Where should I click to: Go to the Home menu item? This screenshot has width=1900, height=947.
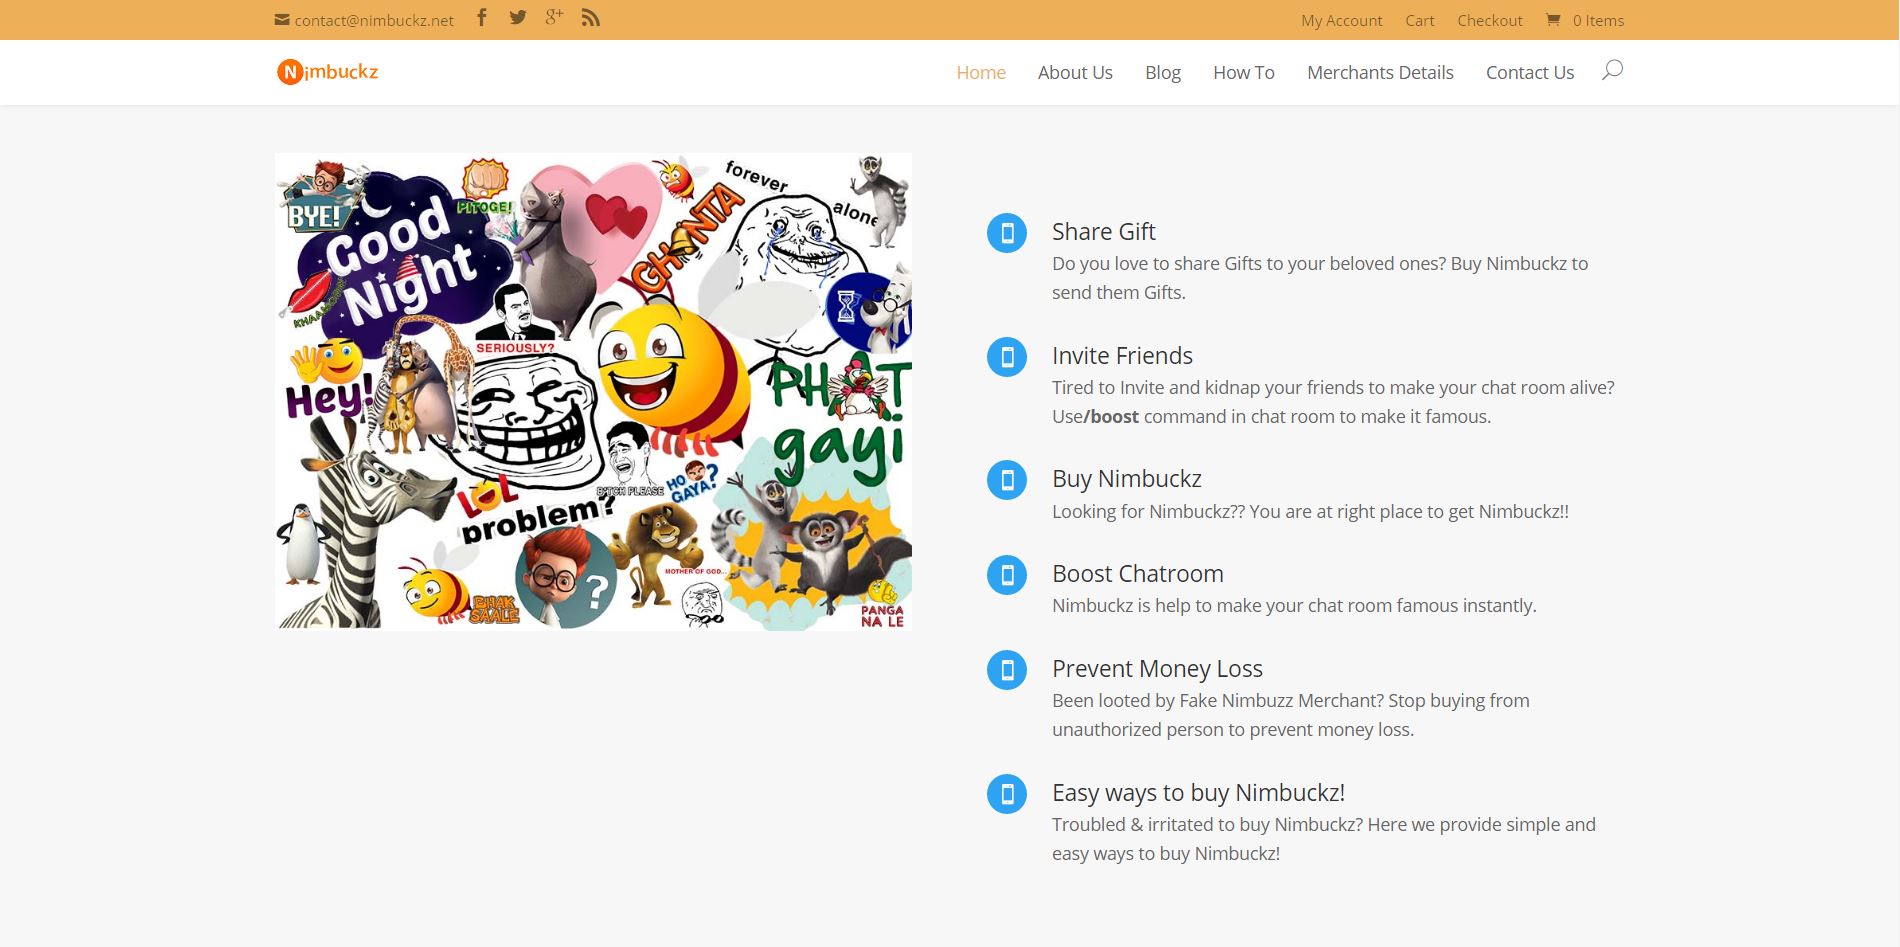981,72
